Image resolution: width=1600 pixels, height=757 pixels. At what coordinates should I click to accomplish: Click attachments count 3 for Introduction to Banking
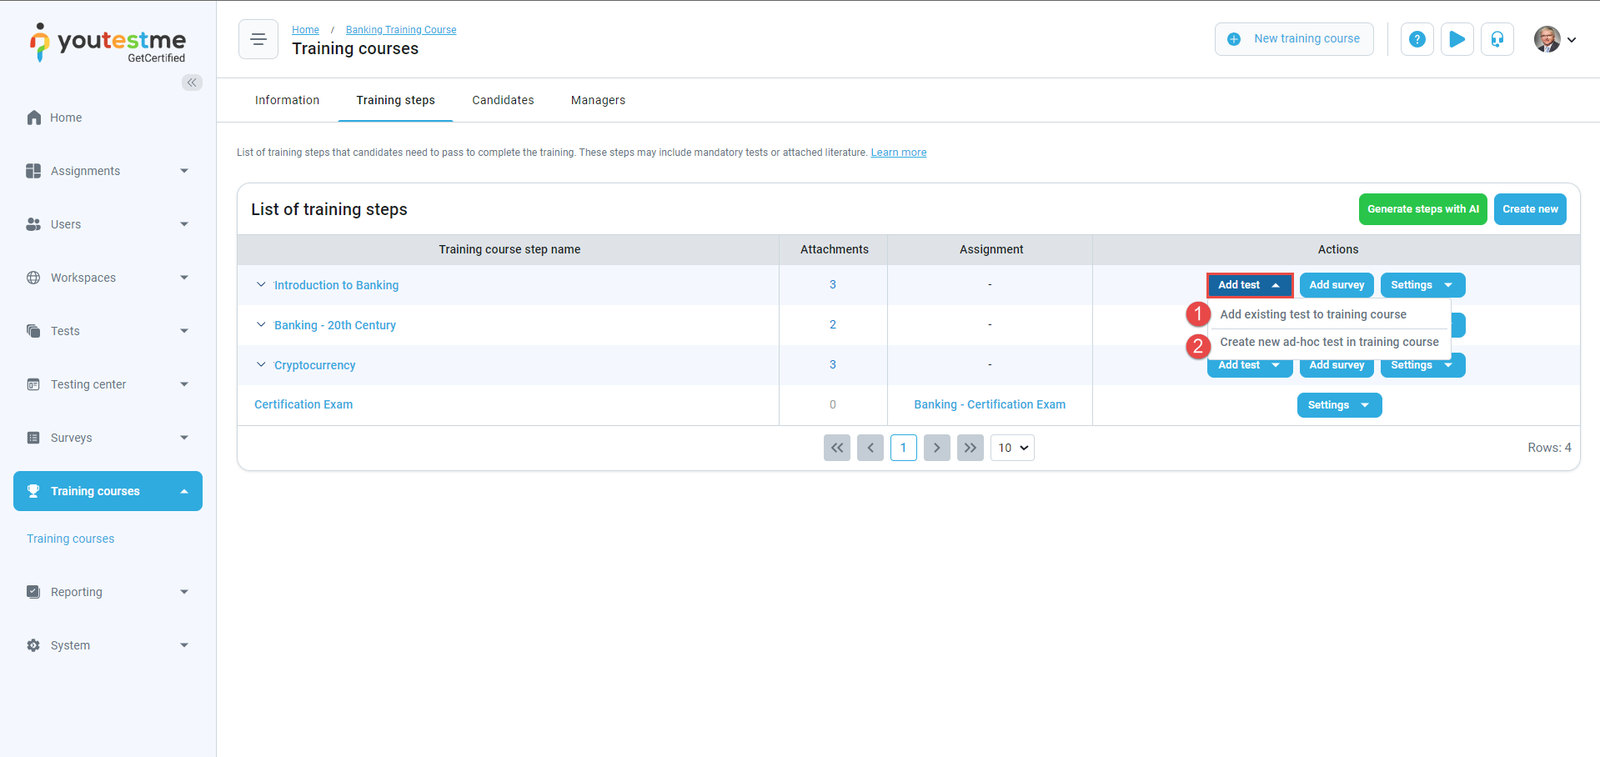pos(833,285)
